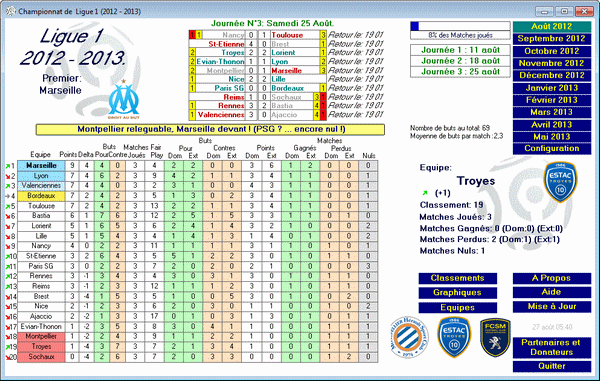Open the Configuration screen
The height and width of the screenshot is (381, 600).
[x=551, y=149]
